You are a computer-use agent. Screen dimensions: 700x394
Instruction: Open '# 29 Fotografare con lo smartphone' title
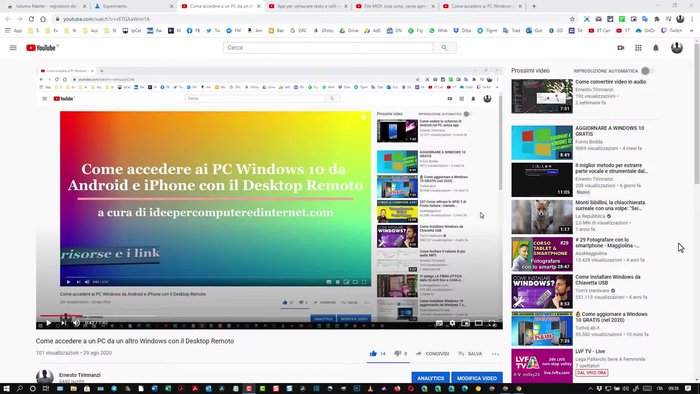(x=607, y=242)
